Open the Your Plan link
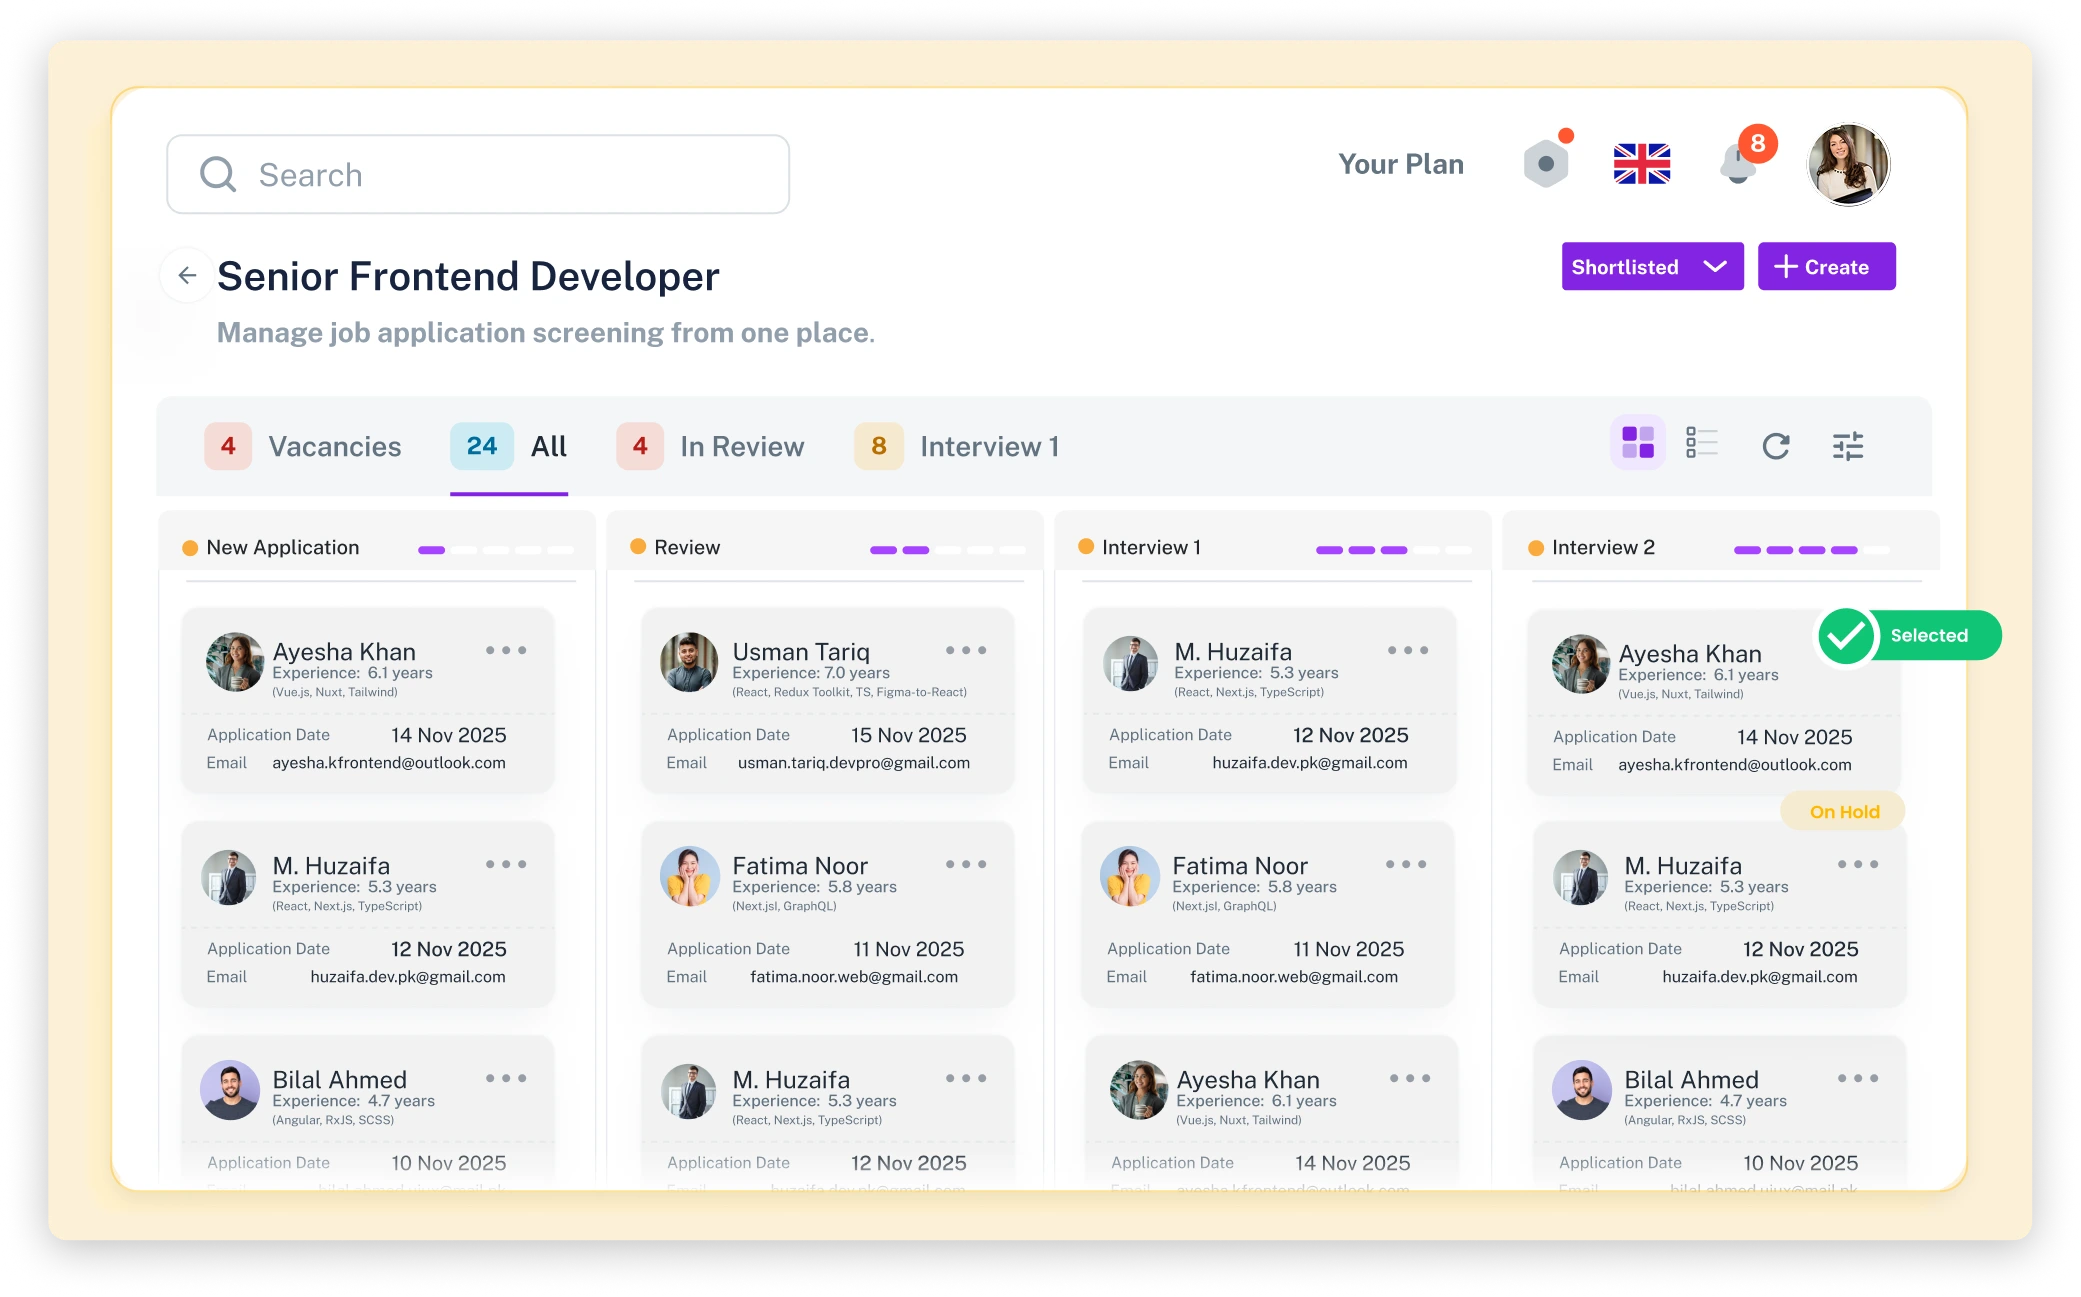 (1401, 164)
